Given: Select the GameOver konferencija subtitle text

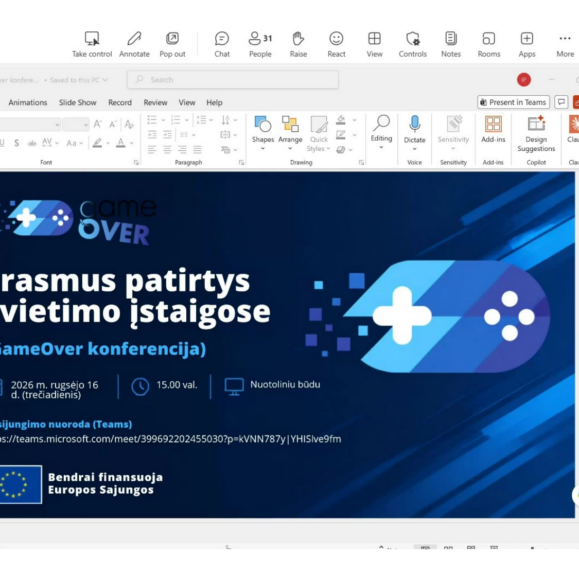Looking at the screenshot, I should 103,349.
